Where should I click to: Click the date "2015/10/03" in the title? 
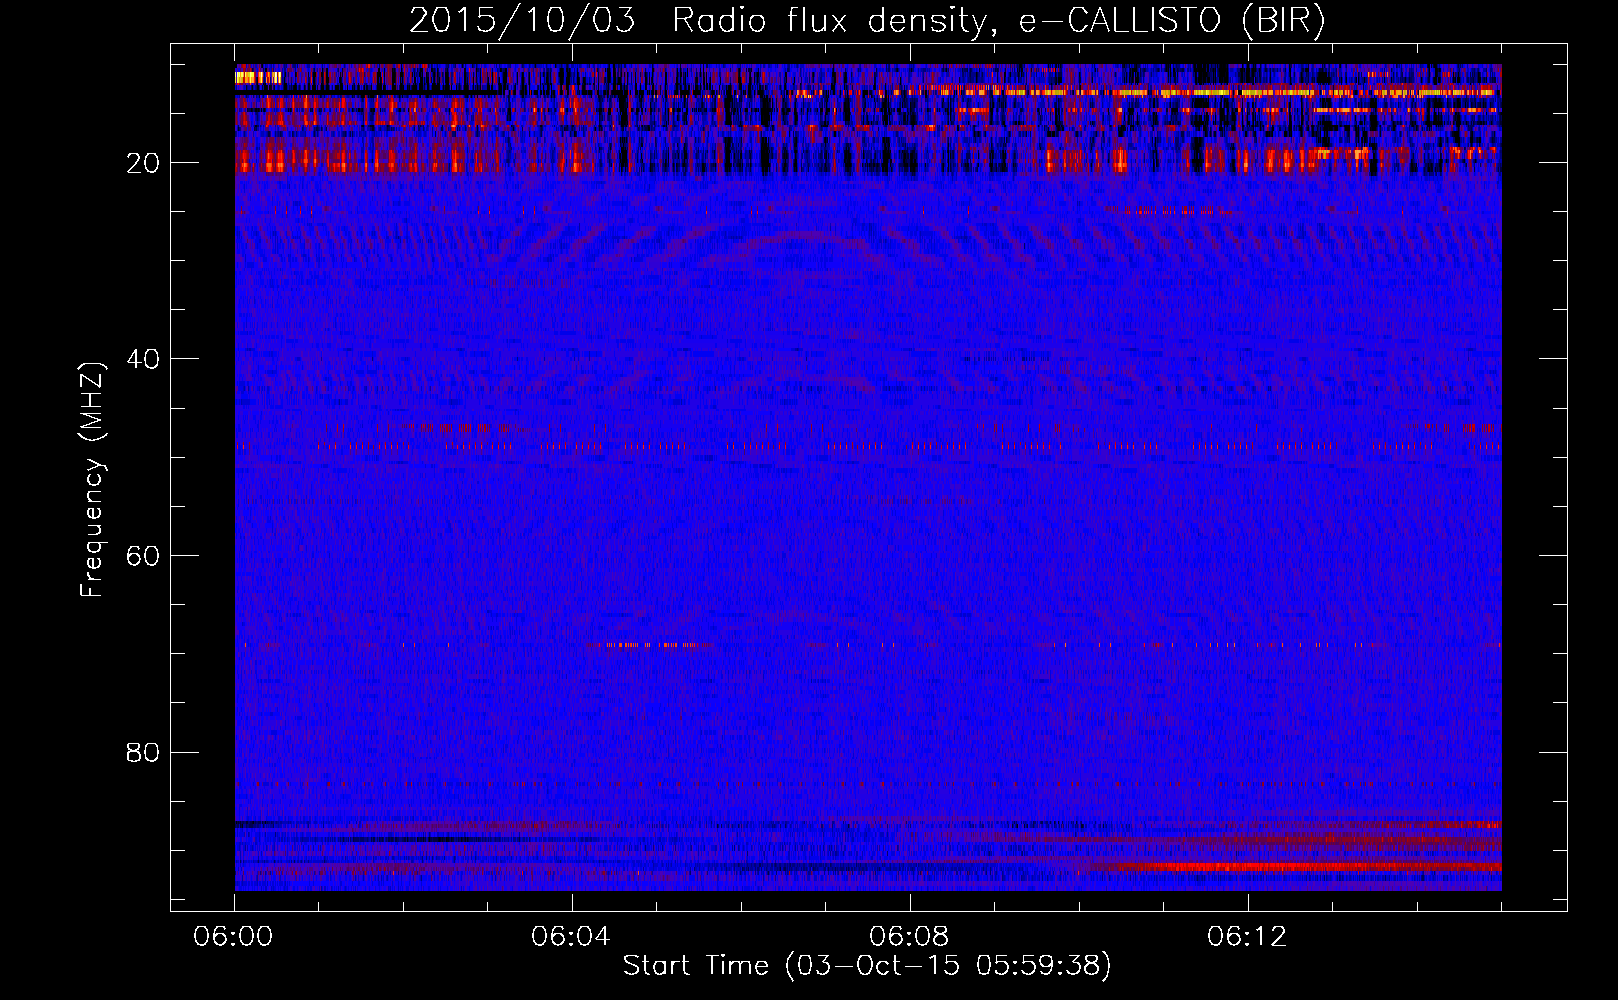pyautogui.click(x=522, y=21)
